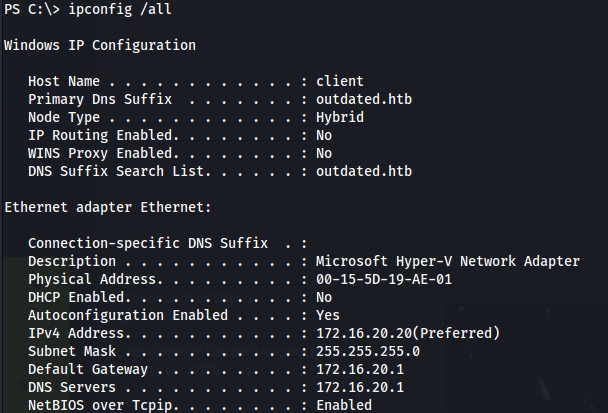Click the IP Routing Enabled value No
The image size is (608, 413).
tap(324, 135)
